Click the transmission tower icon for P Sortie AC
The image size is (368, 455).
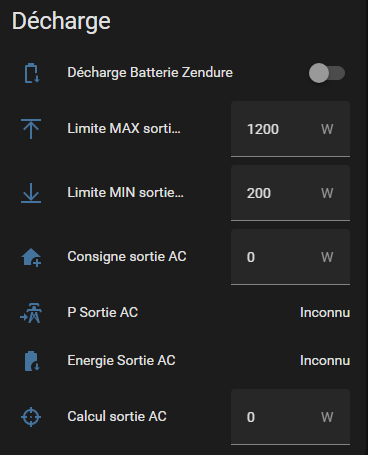click(x=31, y=313)
